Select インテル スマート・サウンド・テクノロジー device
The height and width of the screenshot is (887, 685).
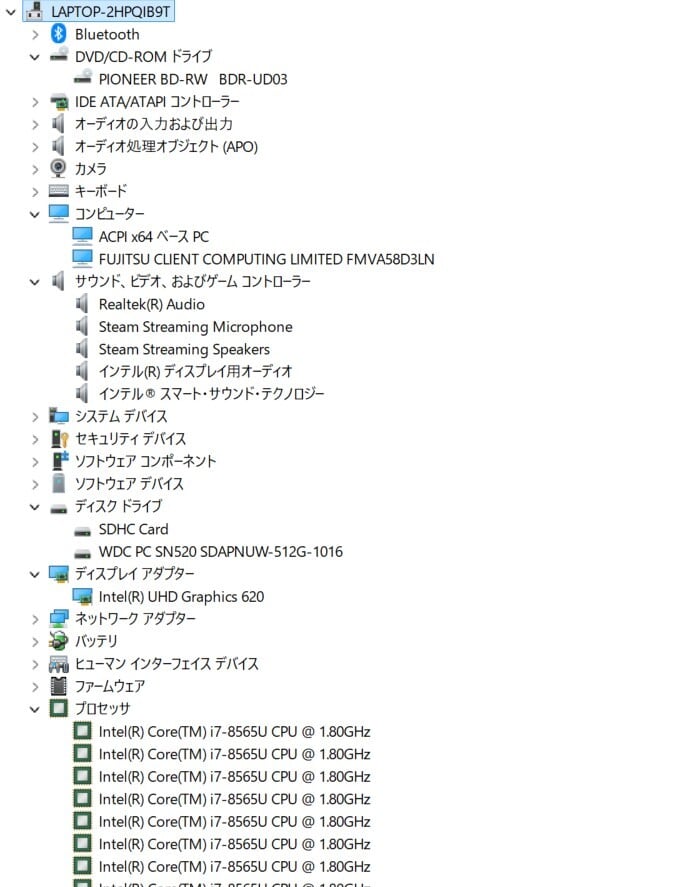pos(212,394)
